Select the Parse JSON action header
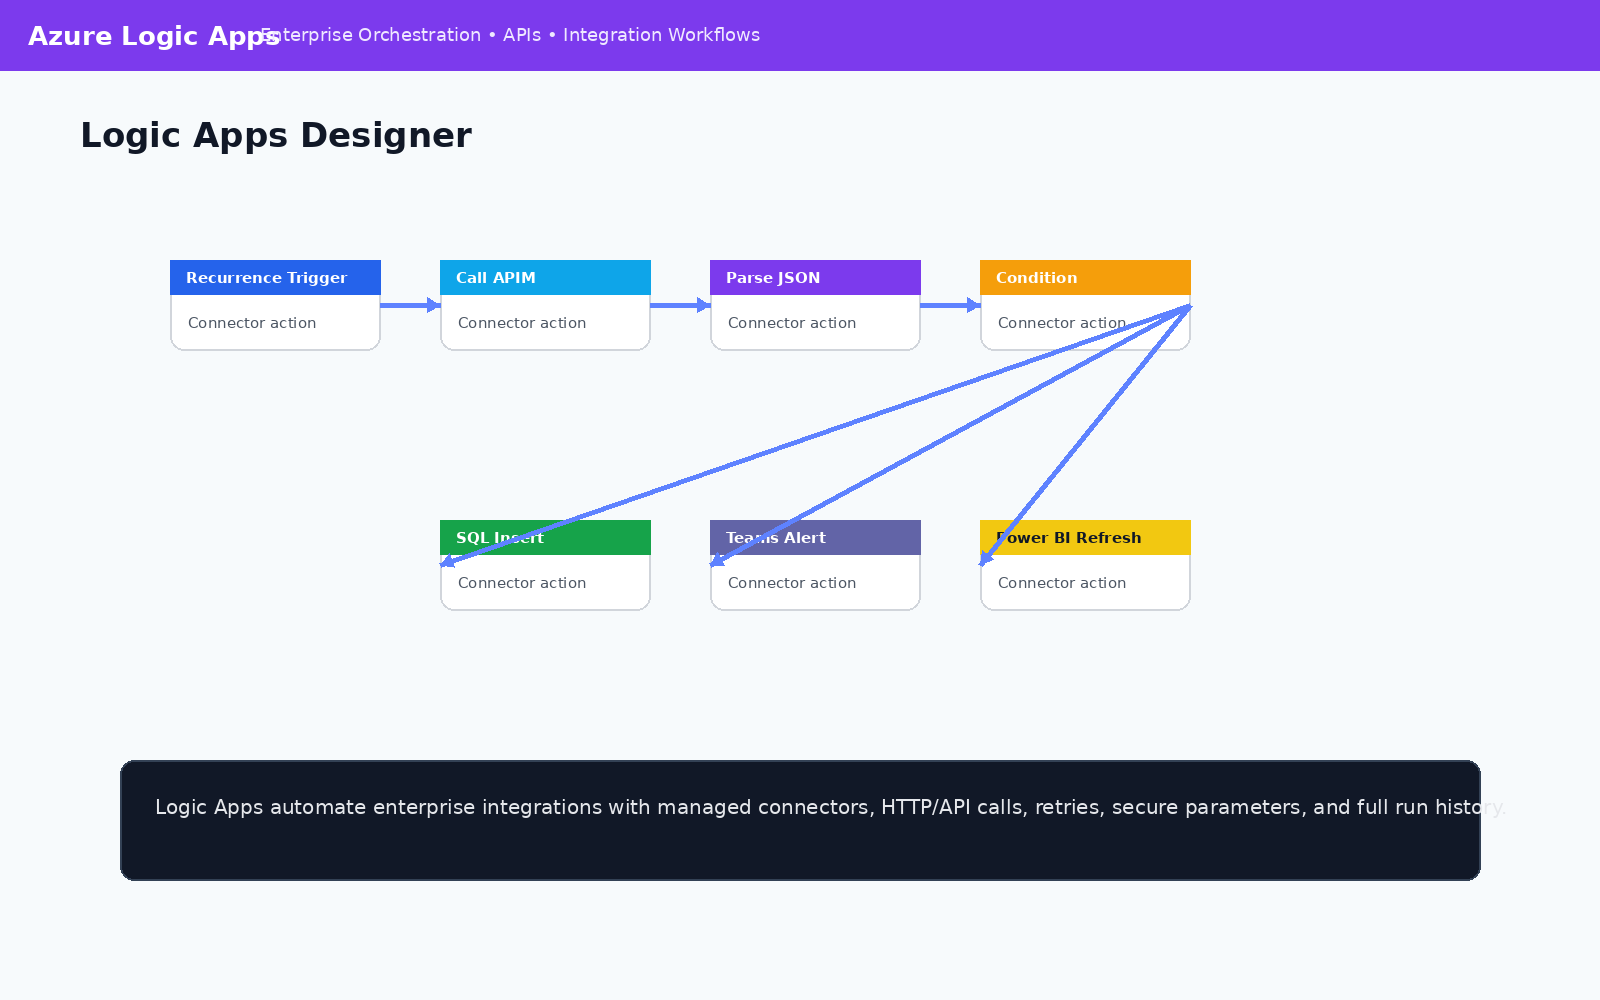 (x=815, y=278)
